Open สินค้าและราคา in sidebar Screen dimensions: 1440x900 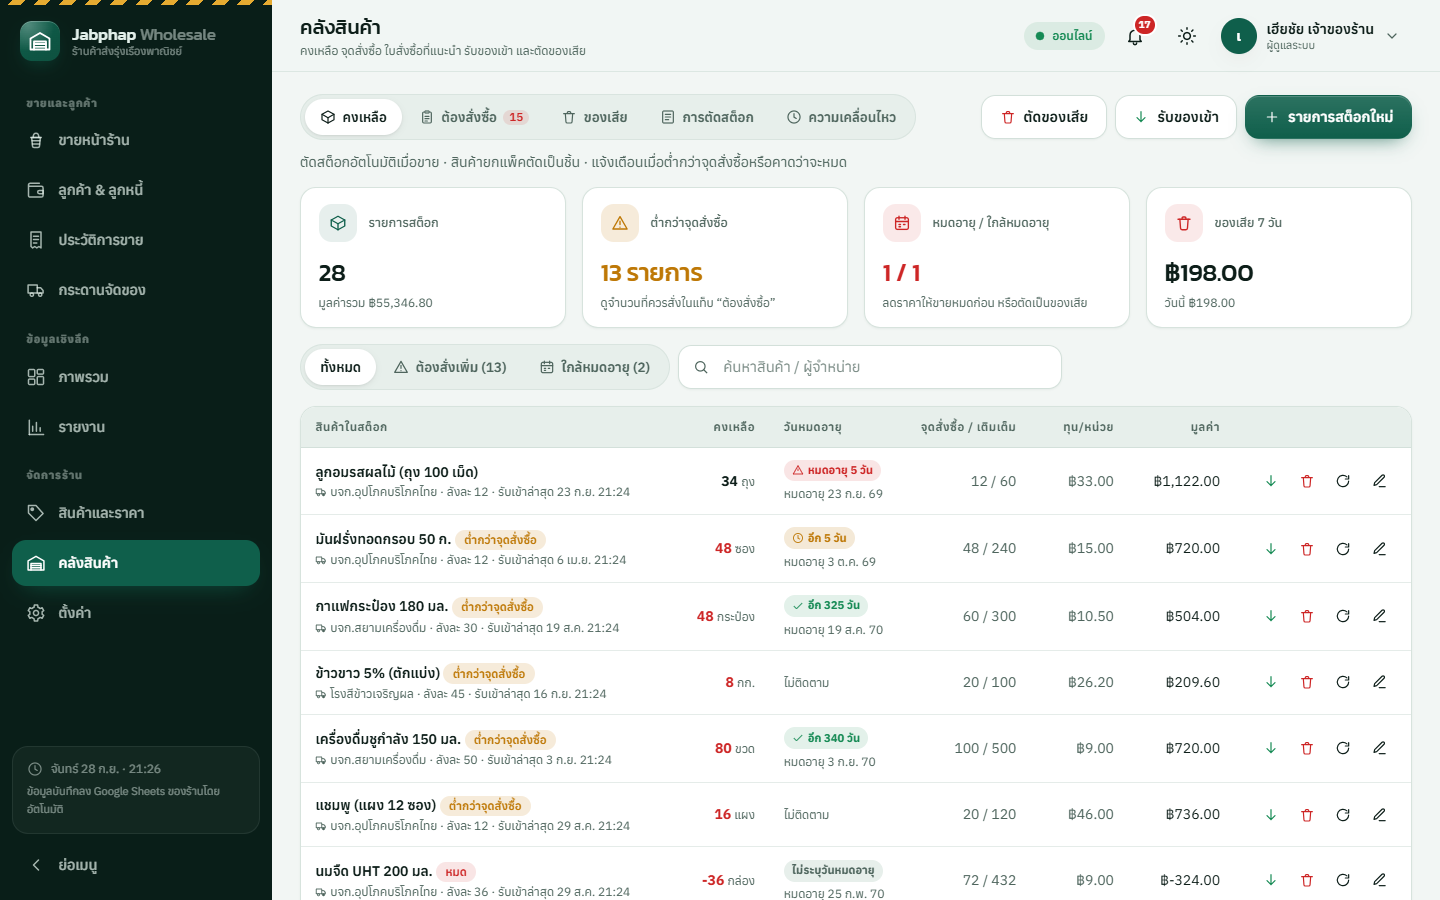pos(136,513)
